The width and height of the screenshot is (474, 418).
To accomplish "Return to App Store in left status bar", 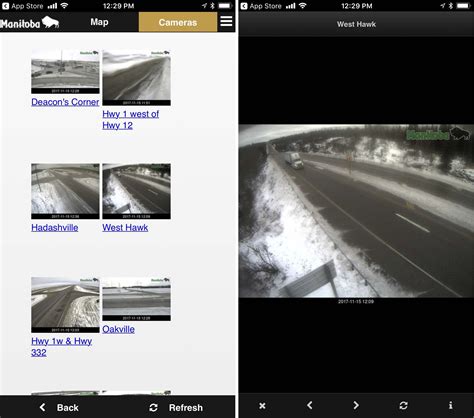I will (x=23, y=6).
